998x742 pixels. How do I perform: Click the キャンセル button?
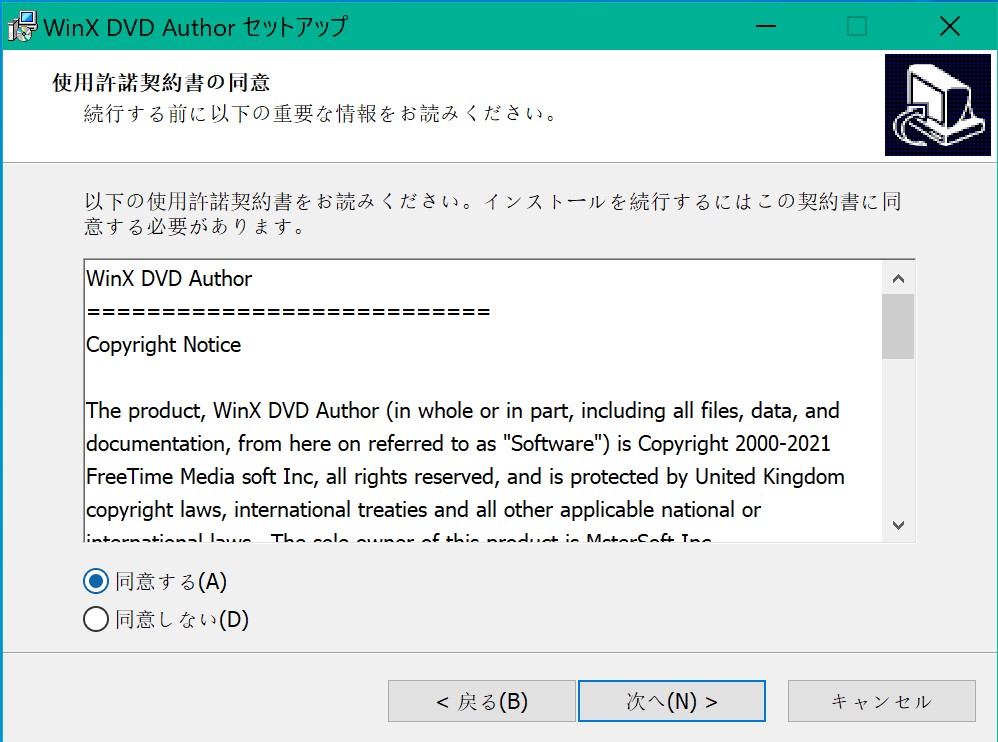pyautogui.click(x=882, y=701)
